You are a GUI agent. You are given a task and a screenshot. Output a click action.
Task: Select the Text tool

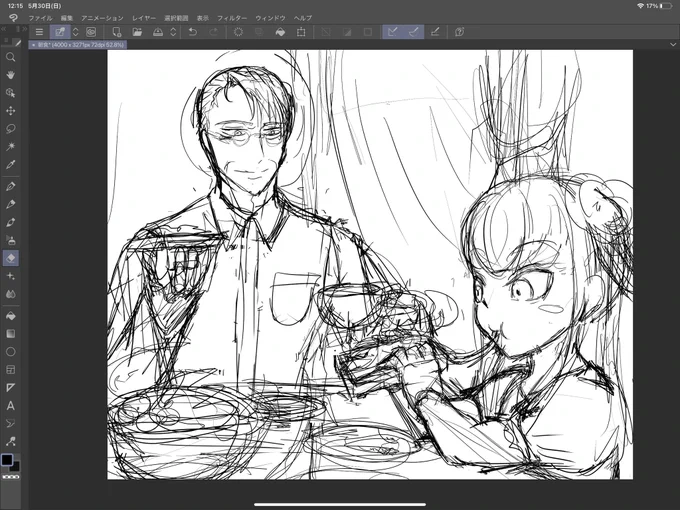(x=10, y=406)
